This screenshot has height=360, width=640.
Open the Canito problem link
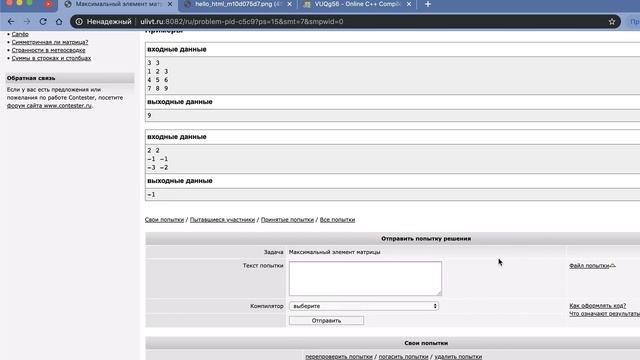click(20, 34)
